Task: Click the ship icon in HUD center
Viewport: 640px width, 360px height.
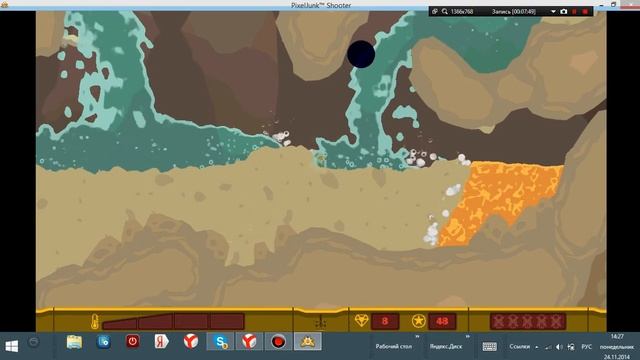Action: click(x=320, y=322)
